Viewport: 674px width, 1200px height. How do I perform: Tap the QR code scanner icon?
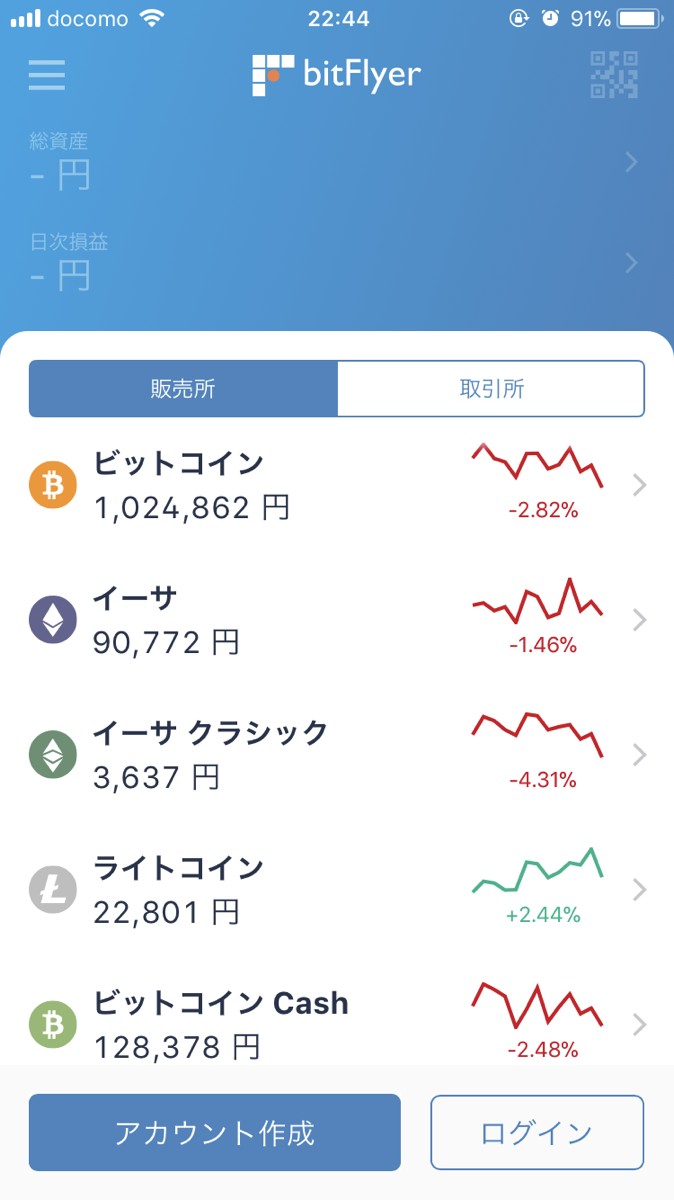coord(614,75)
